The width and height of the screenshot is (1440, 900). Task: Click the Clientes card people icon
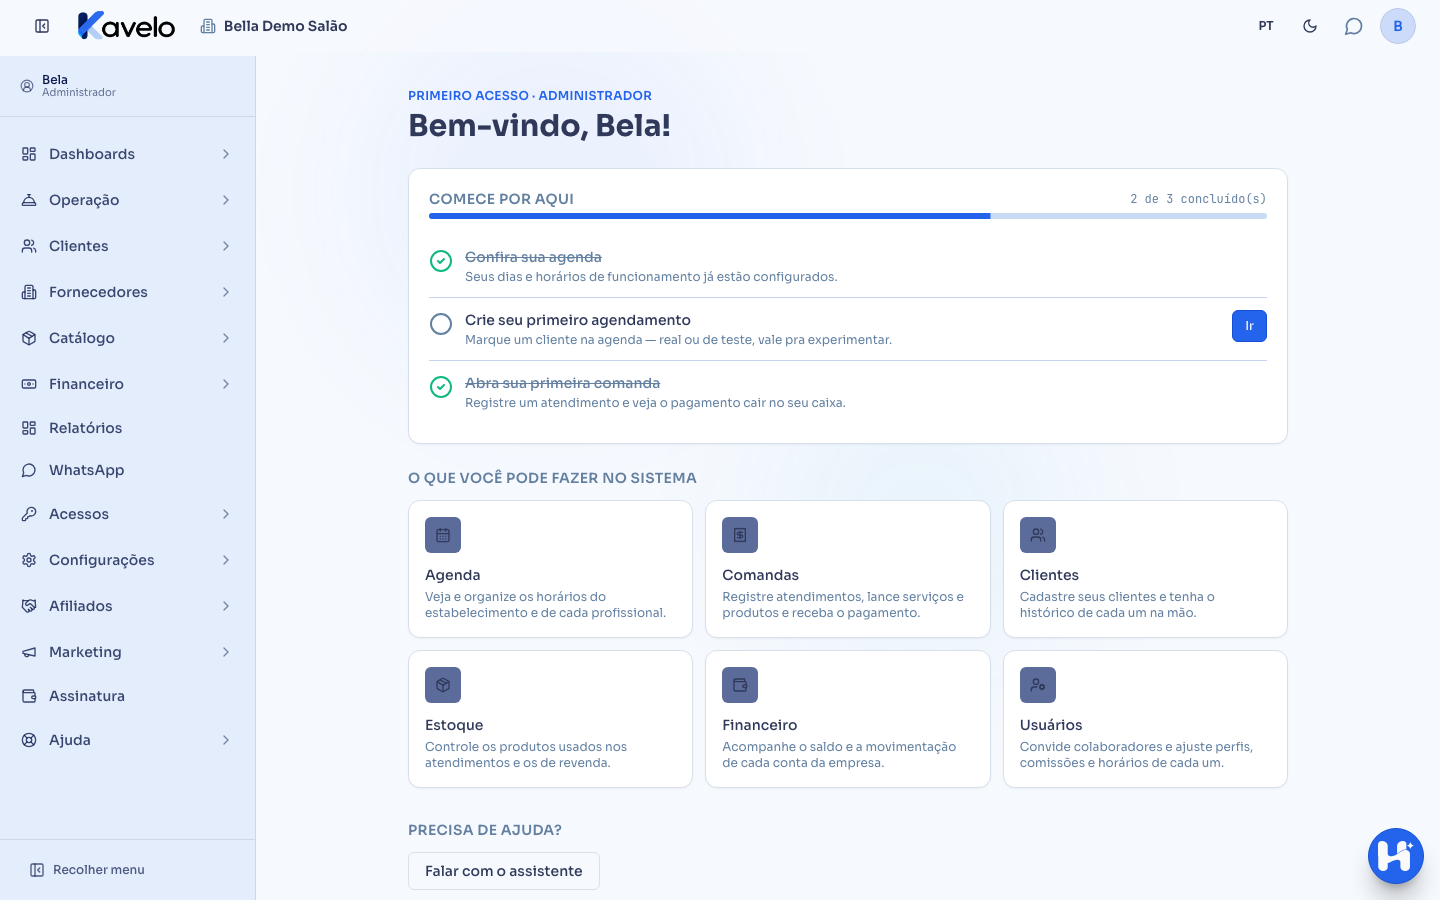click(1038, 535)
